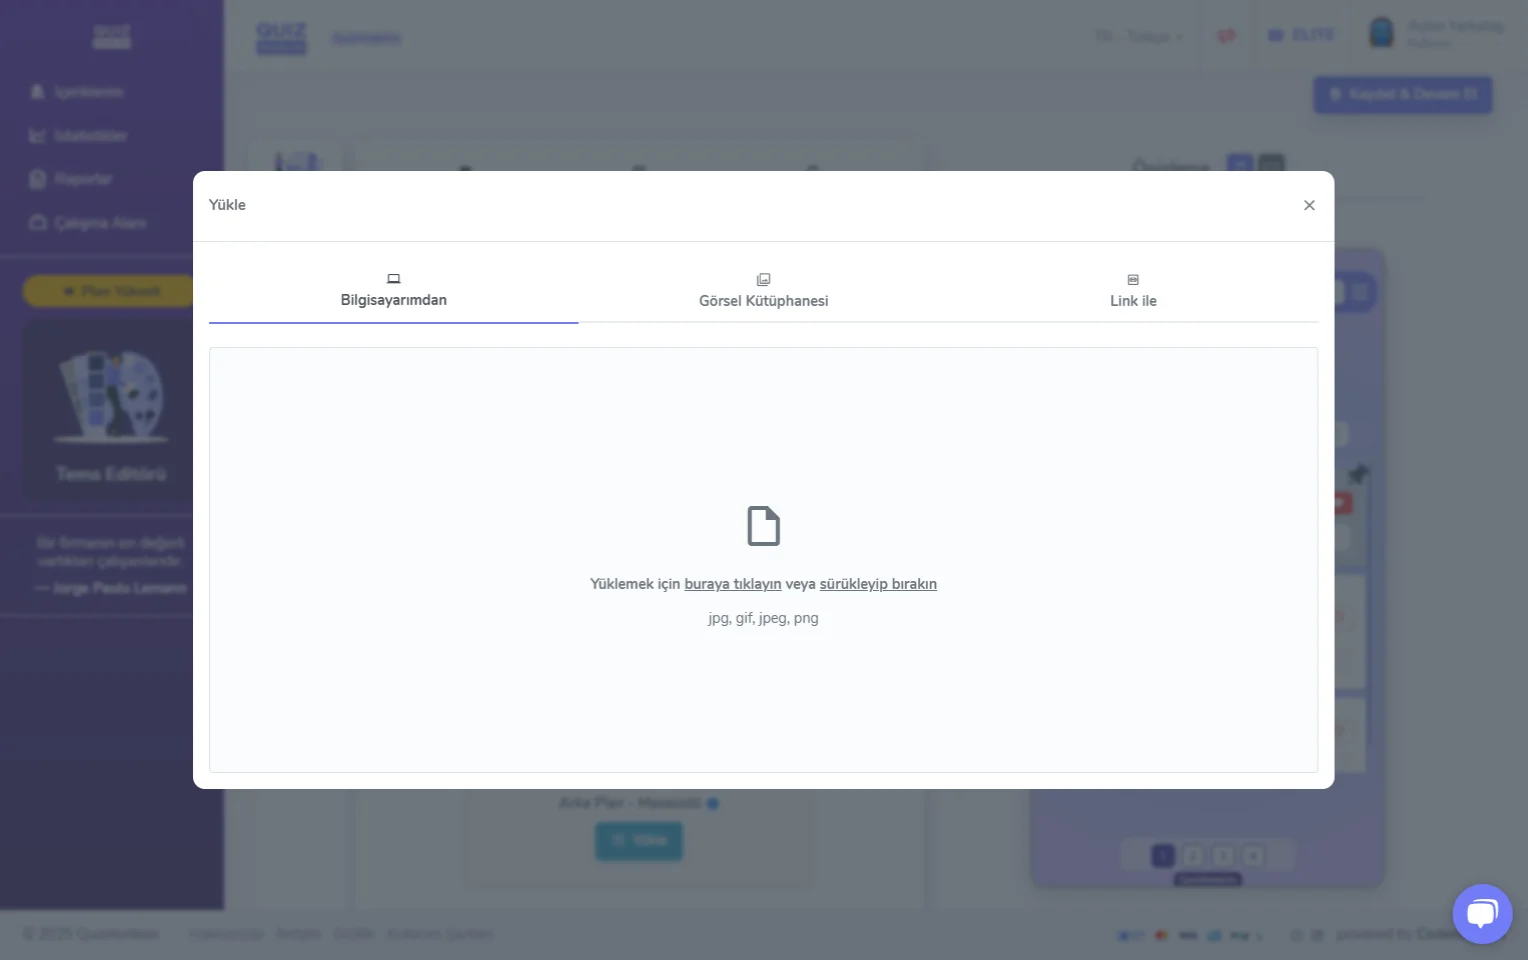This screenshot has height=960, width=1528.
Task: Open the Tema Editörü thumbnail
Action: click(x=110, y=412)
